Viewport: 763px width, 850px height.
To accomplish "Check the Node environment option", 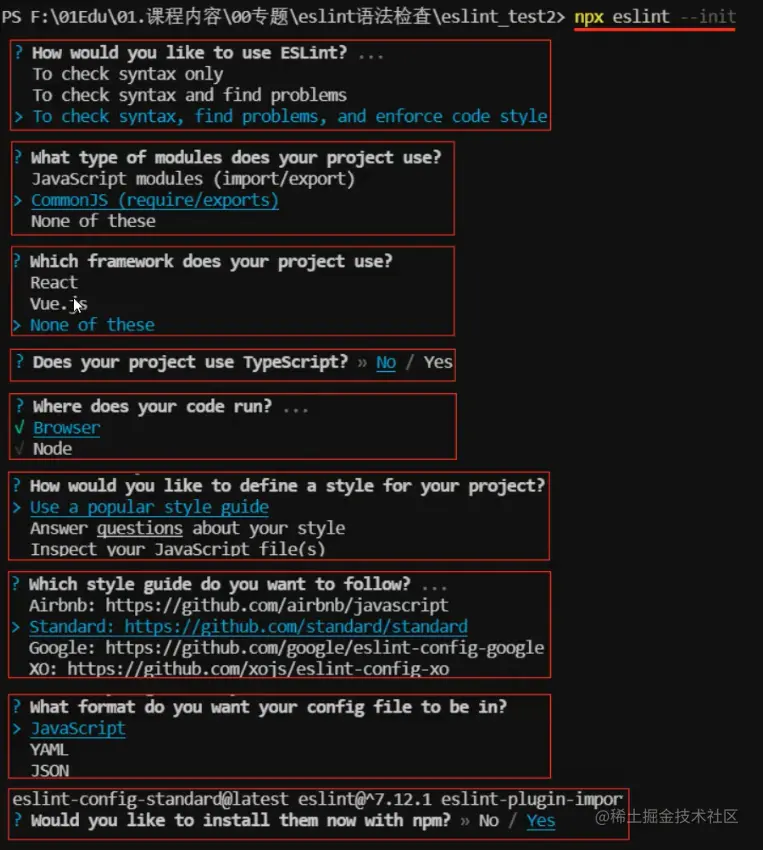I will tap(53, 449).
